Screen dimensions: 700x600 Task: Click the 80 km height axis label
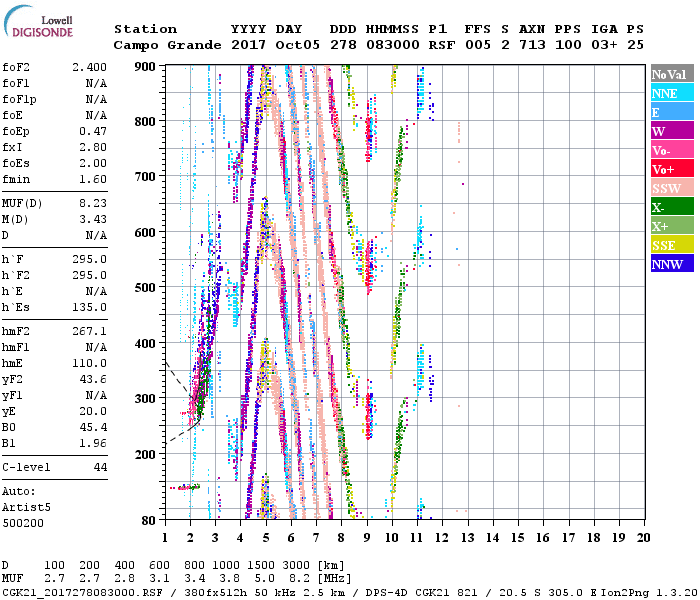point(149,520)
